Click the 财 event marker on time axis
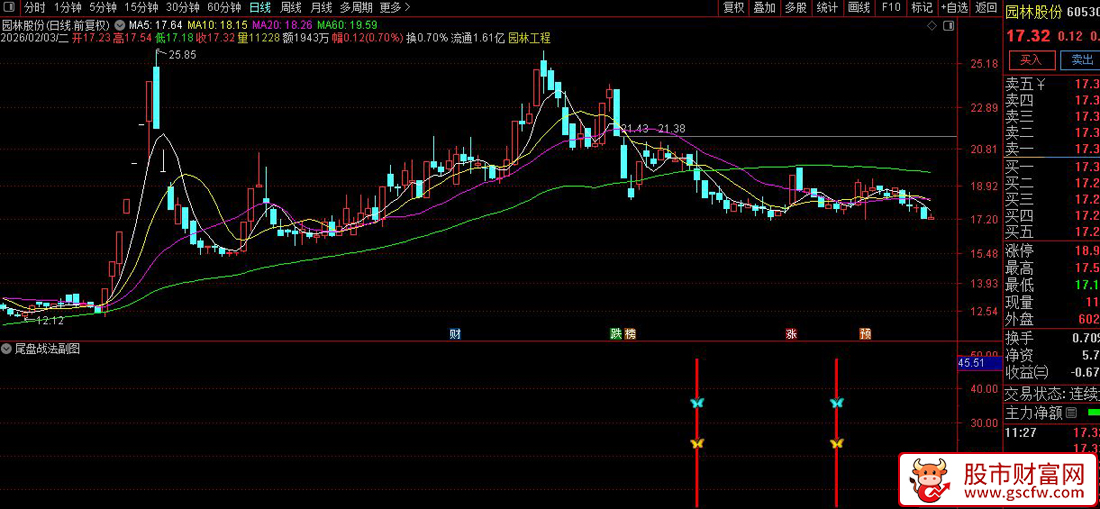The image size is (1100, 509). click(455, 334)
